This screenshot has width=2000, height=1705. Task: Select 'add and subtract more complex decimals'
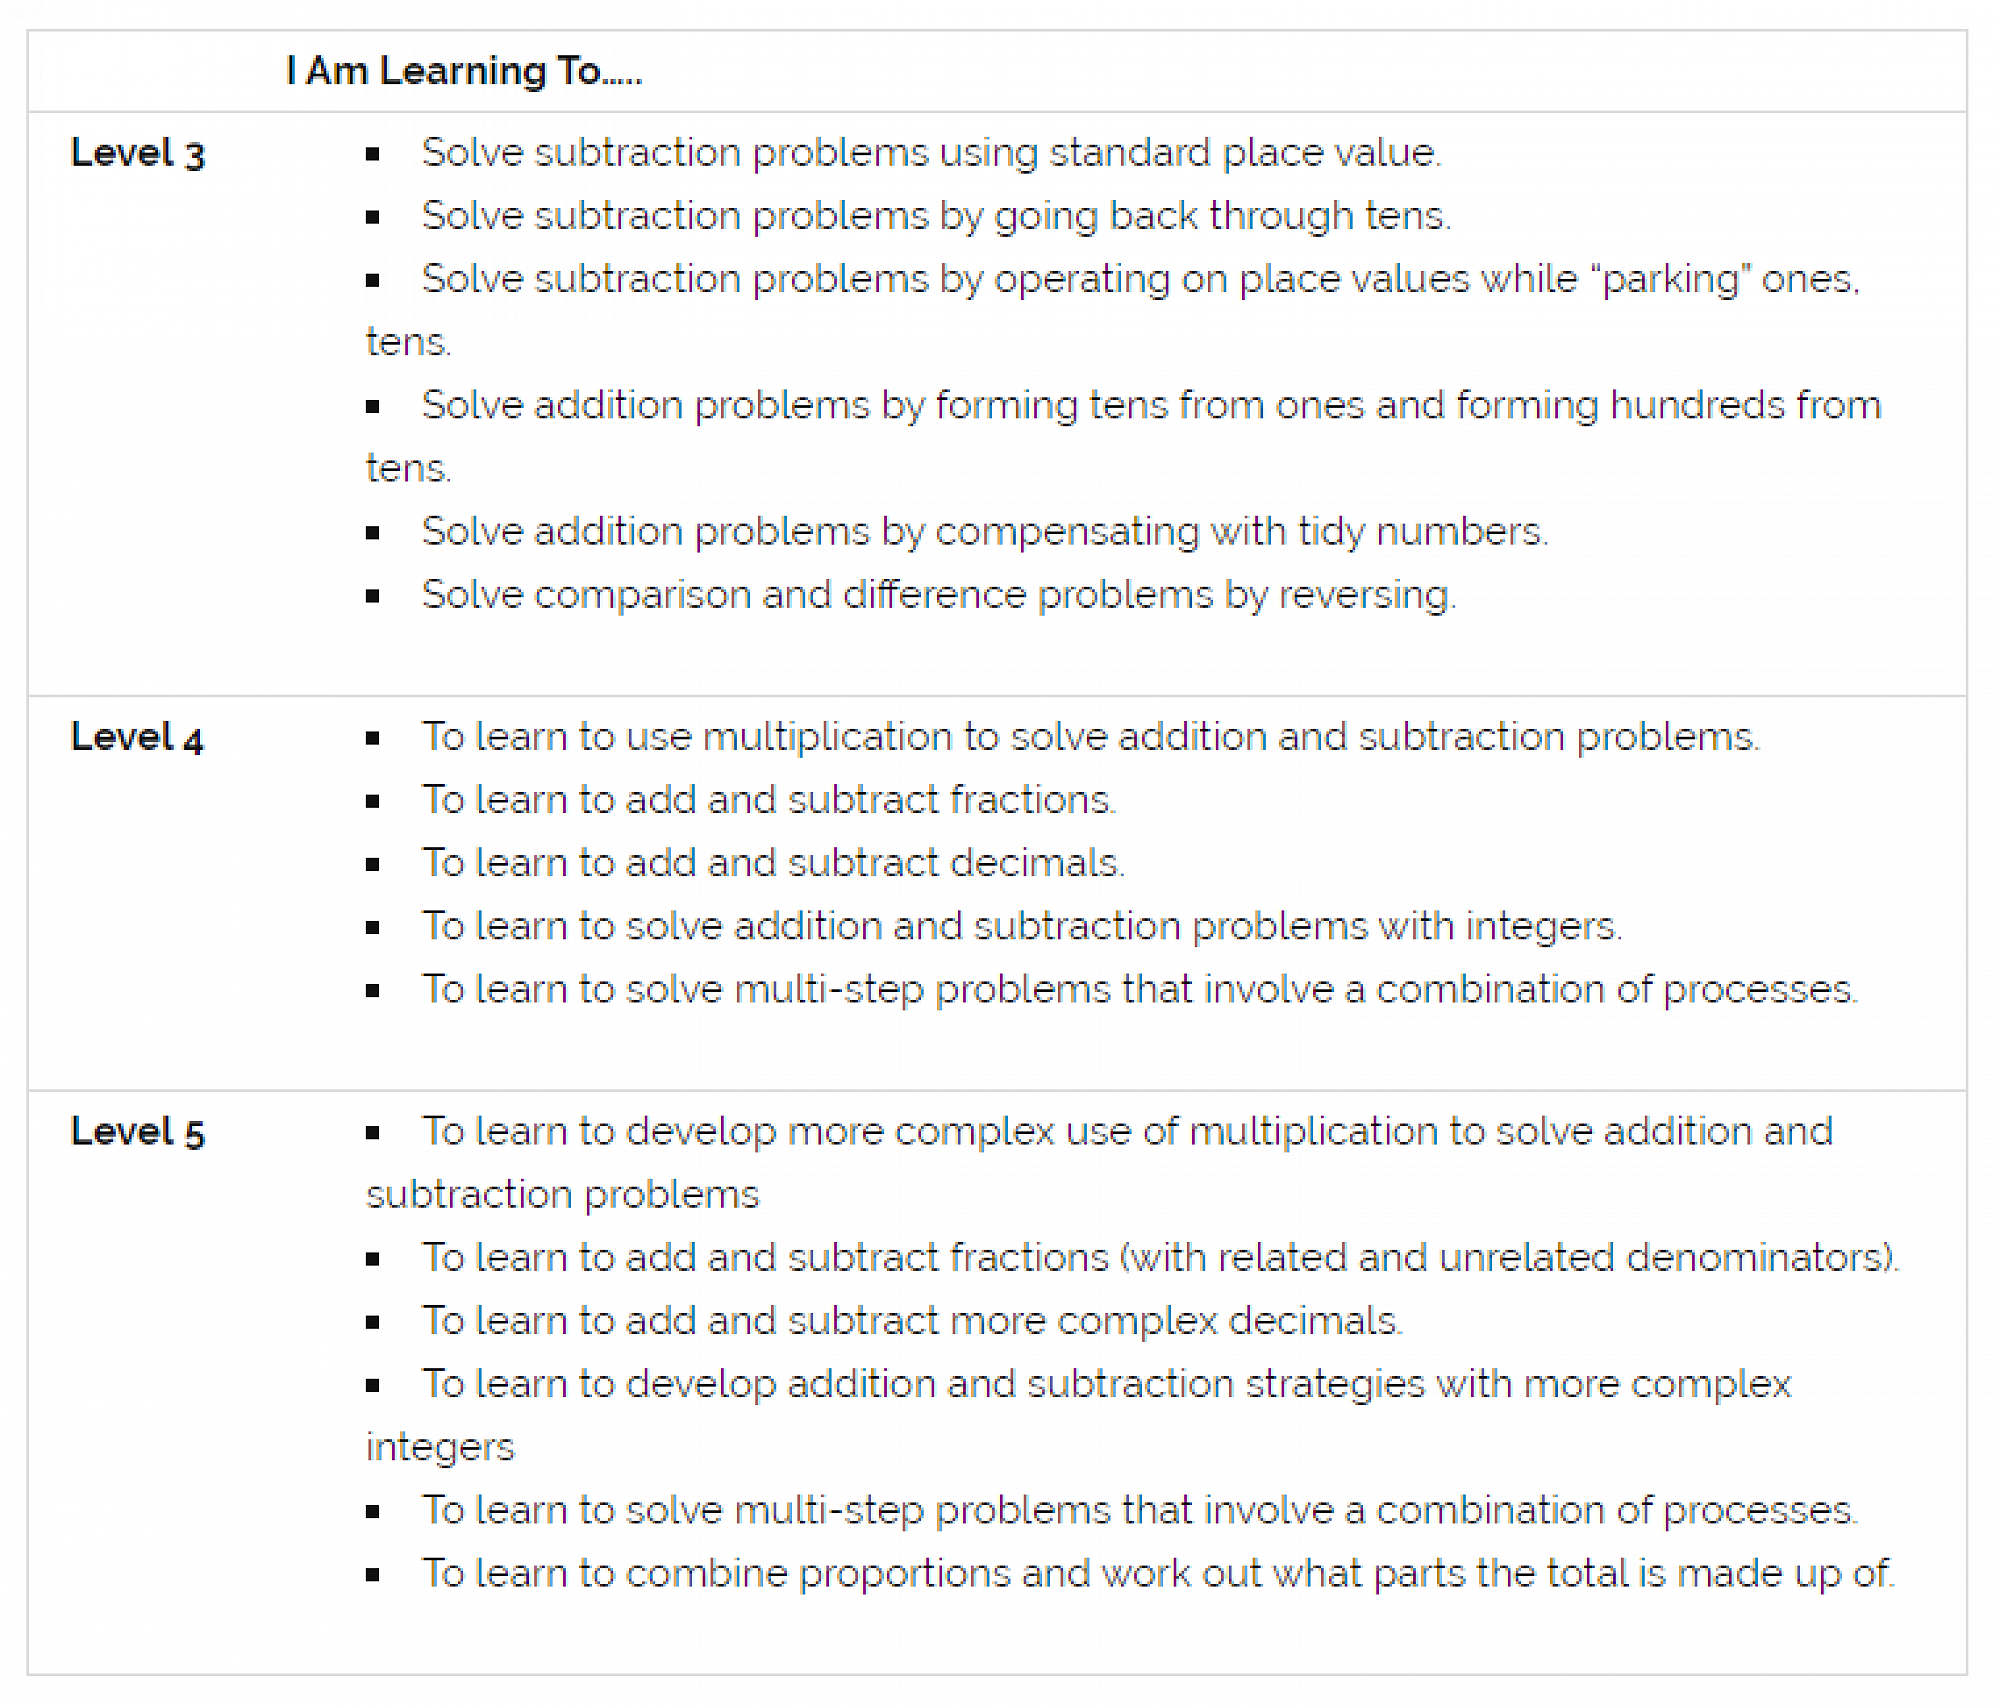[912, 1321]
